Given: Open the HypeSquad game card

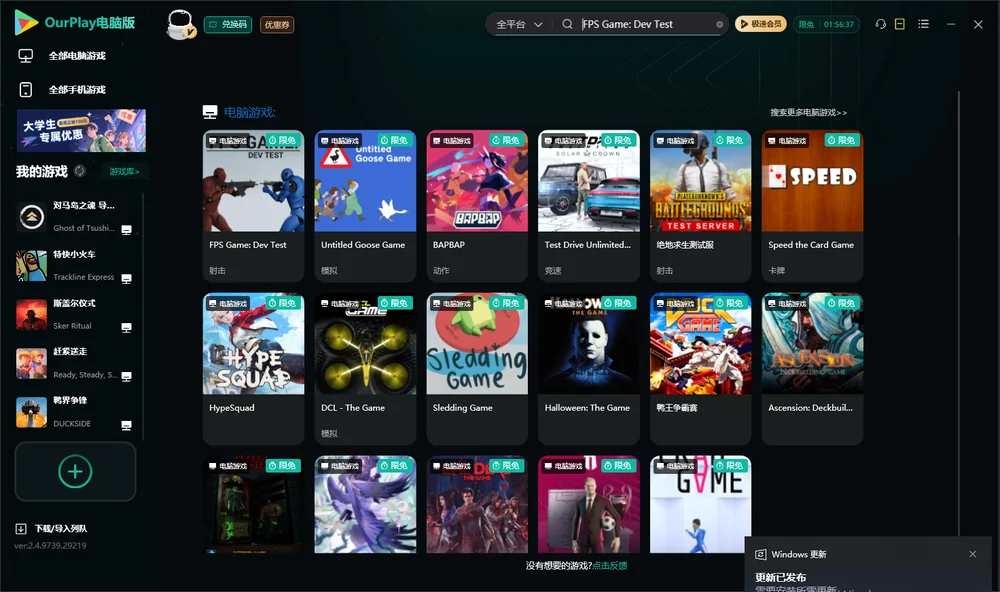Looking at the screenshot, I should [253, 369].
